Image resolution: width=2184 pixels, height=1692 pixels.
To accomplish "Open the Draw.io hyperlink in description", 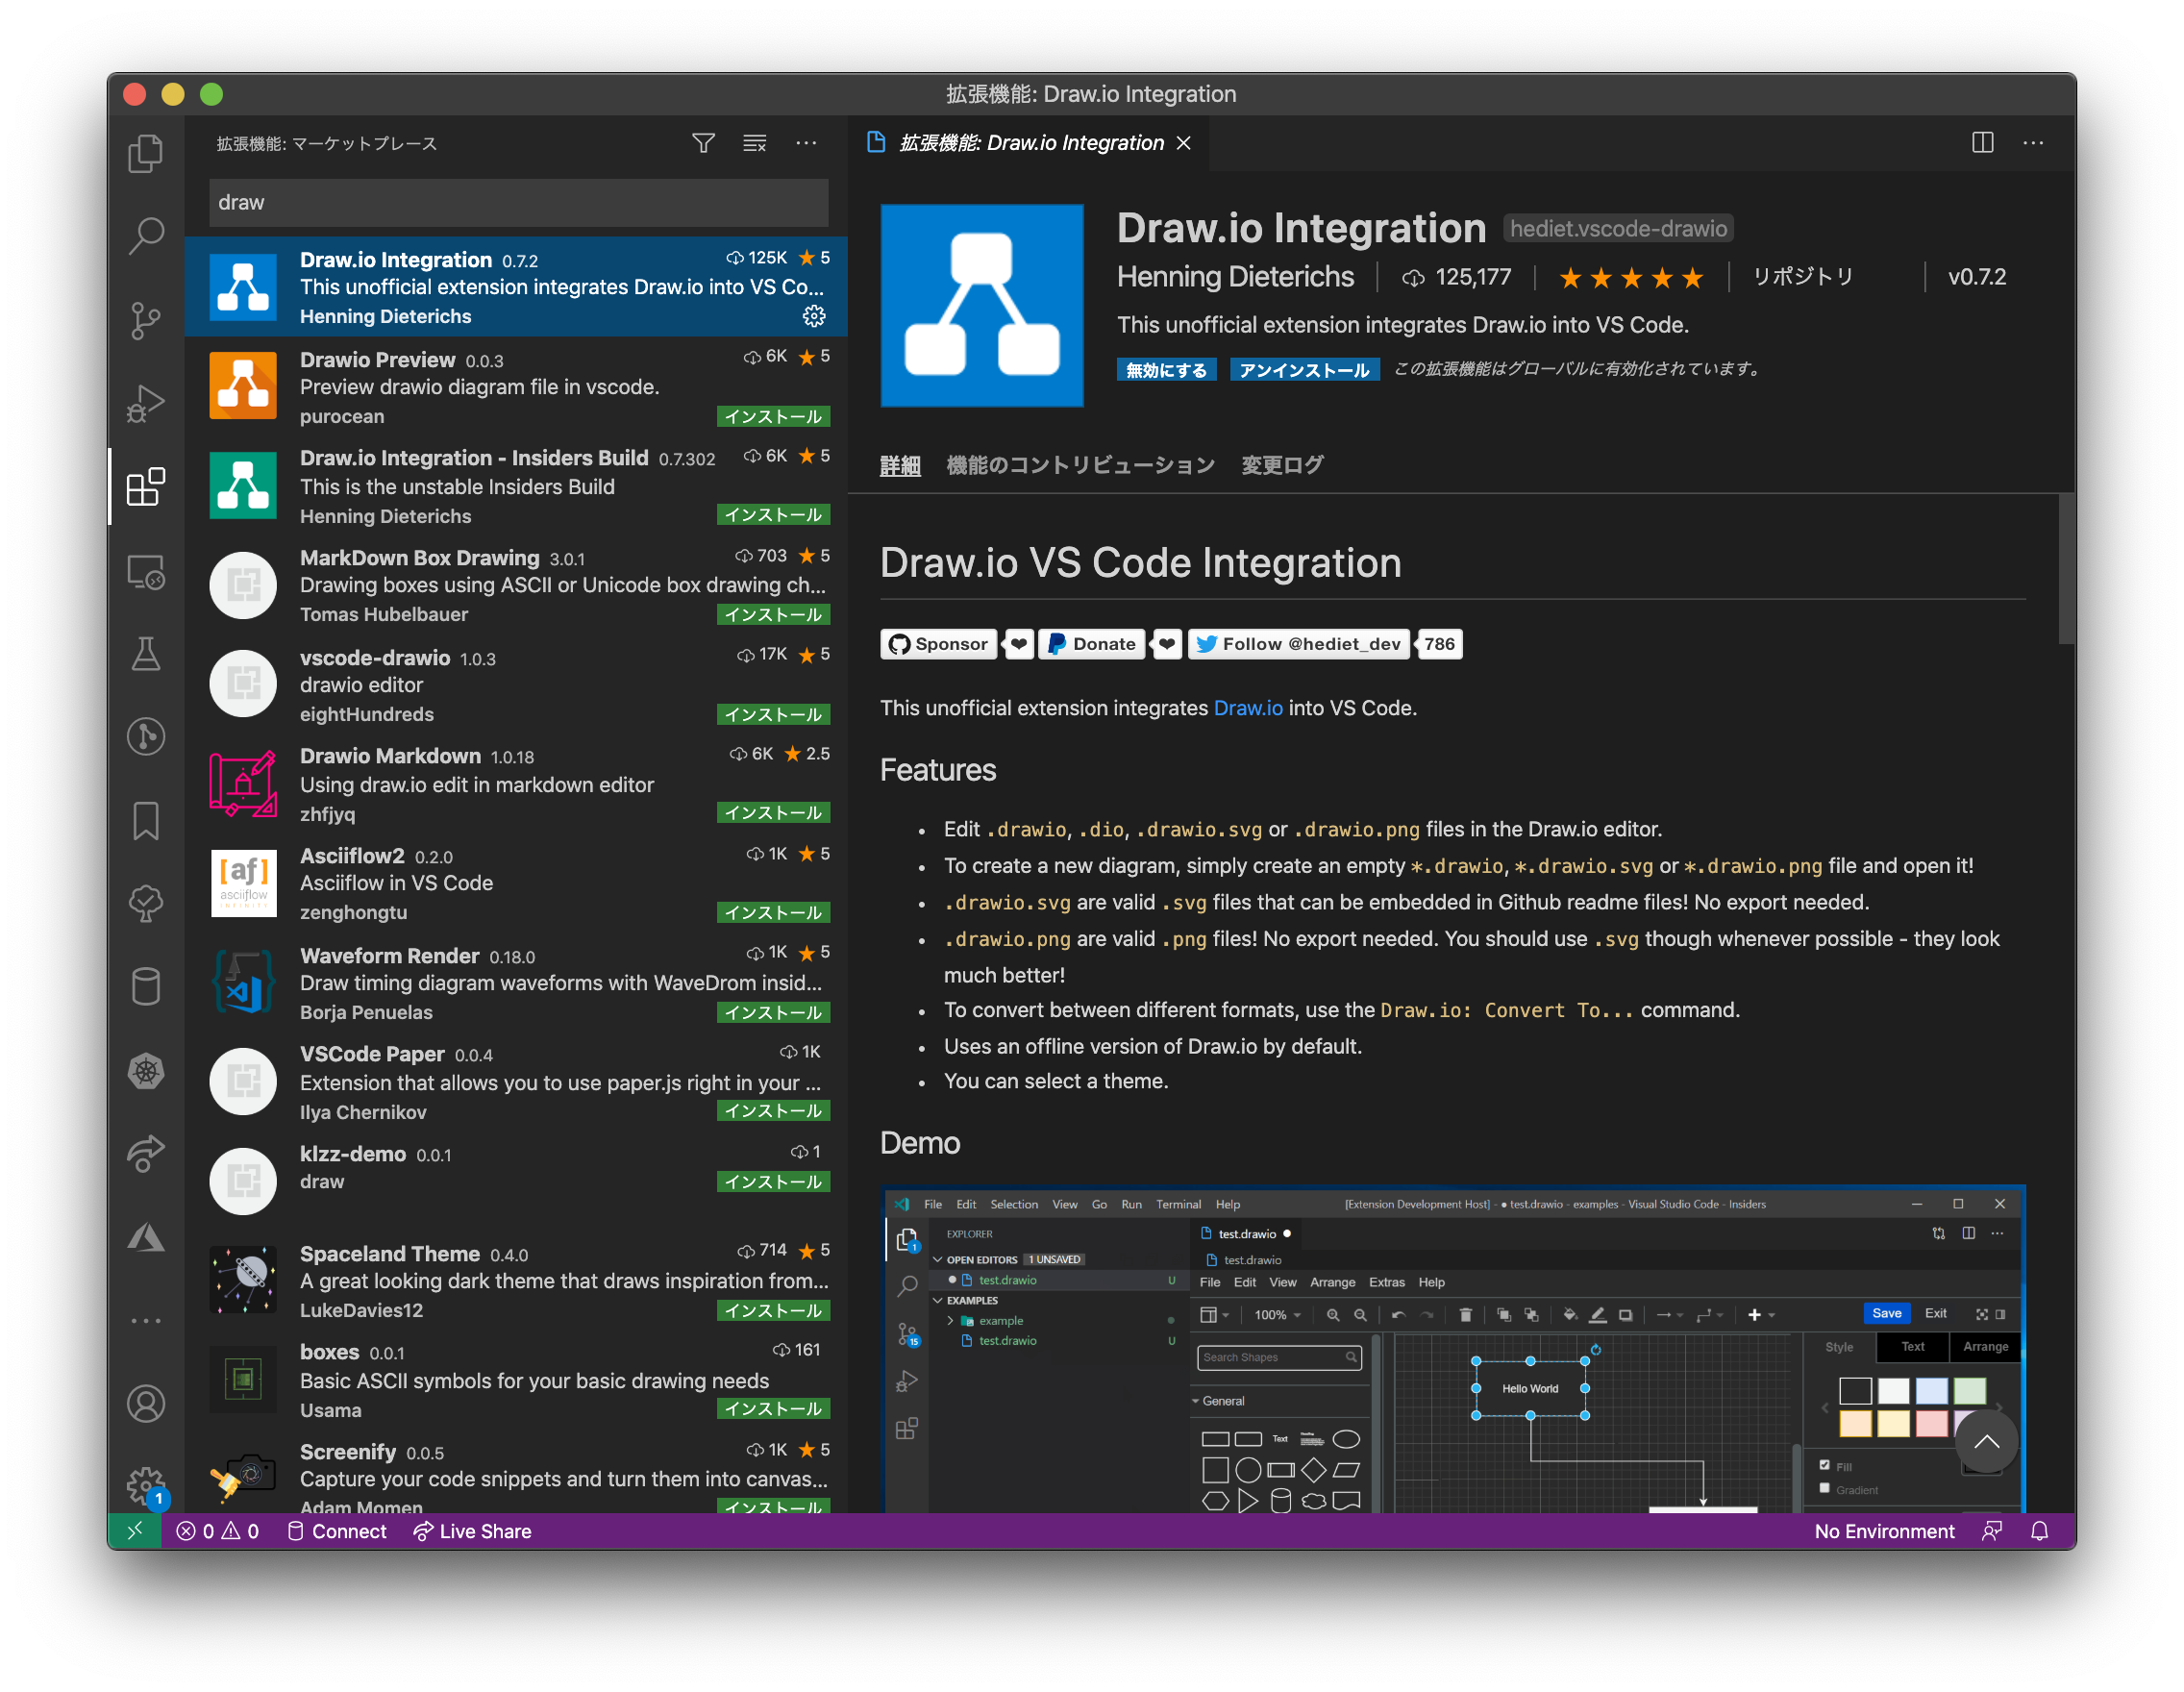I will click(x=1247, y=708).
